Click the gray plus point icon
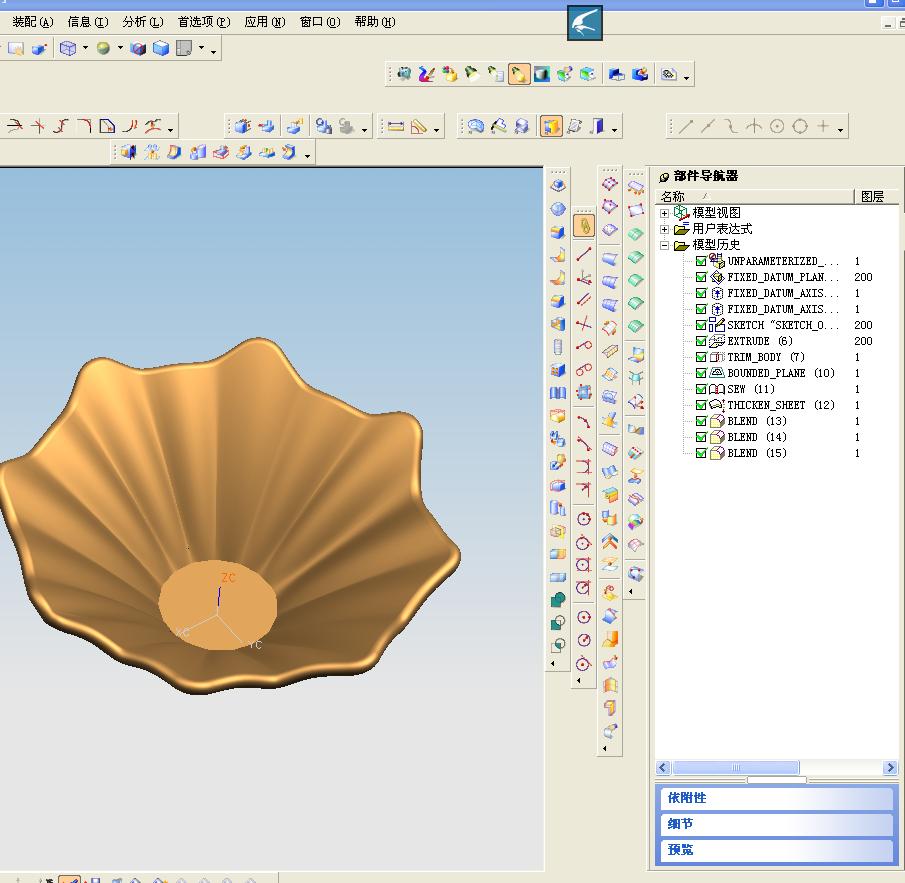 [x=823, y=126]
